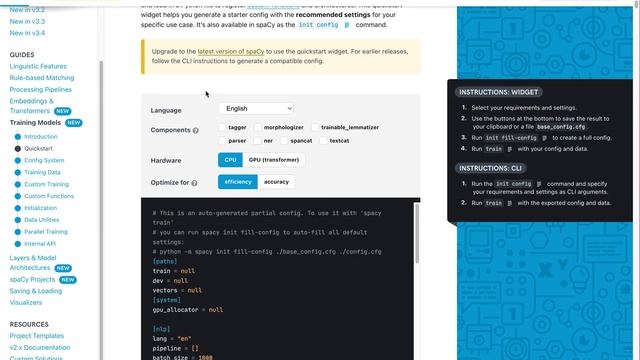Click the Optimize for help question icon
Viewport: 640px width, 360px height.
coord(194,183)
